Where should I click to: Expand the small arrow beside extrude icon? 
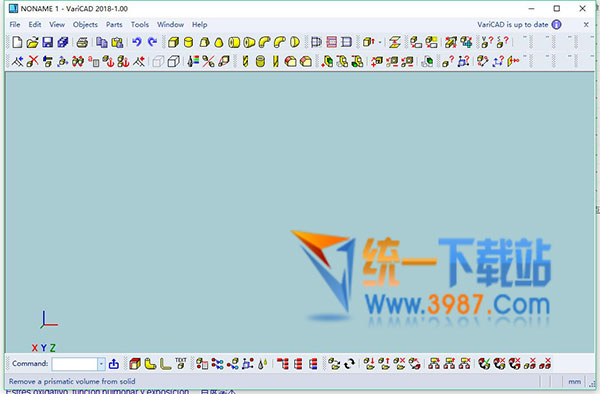click(x=380, y=42)
